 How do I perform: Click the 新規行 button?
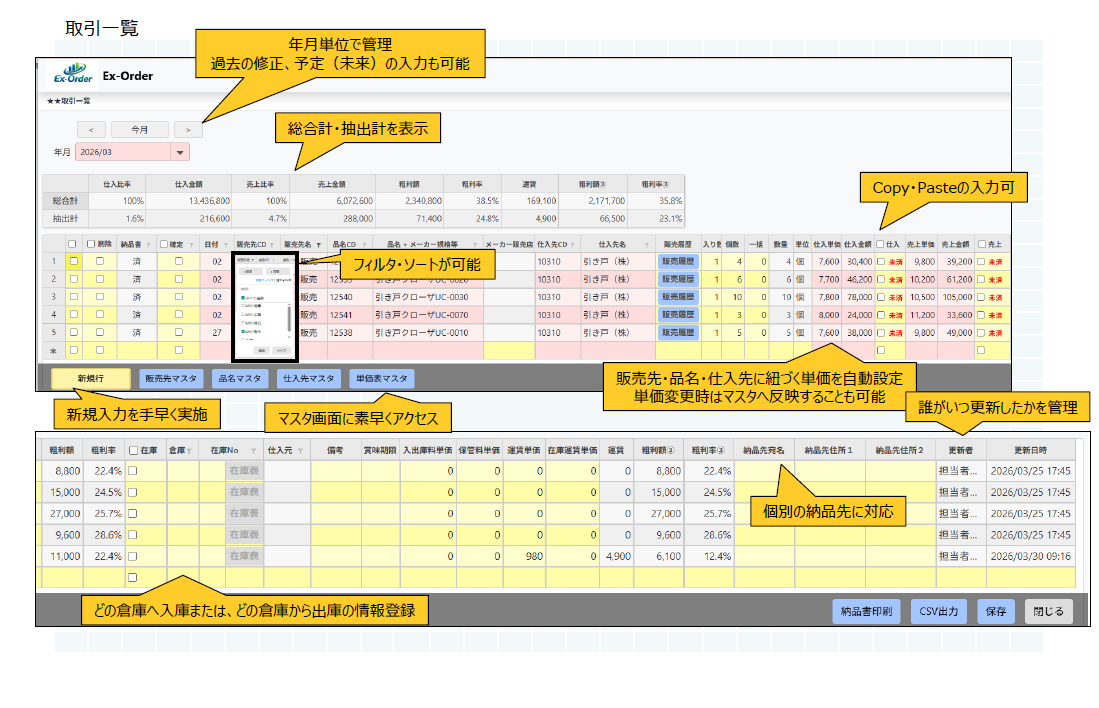coord(90,379)
